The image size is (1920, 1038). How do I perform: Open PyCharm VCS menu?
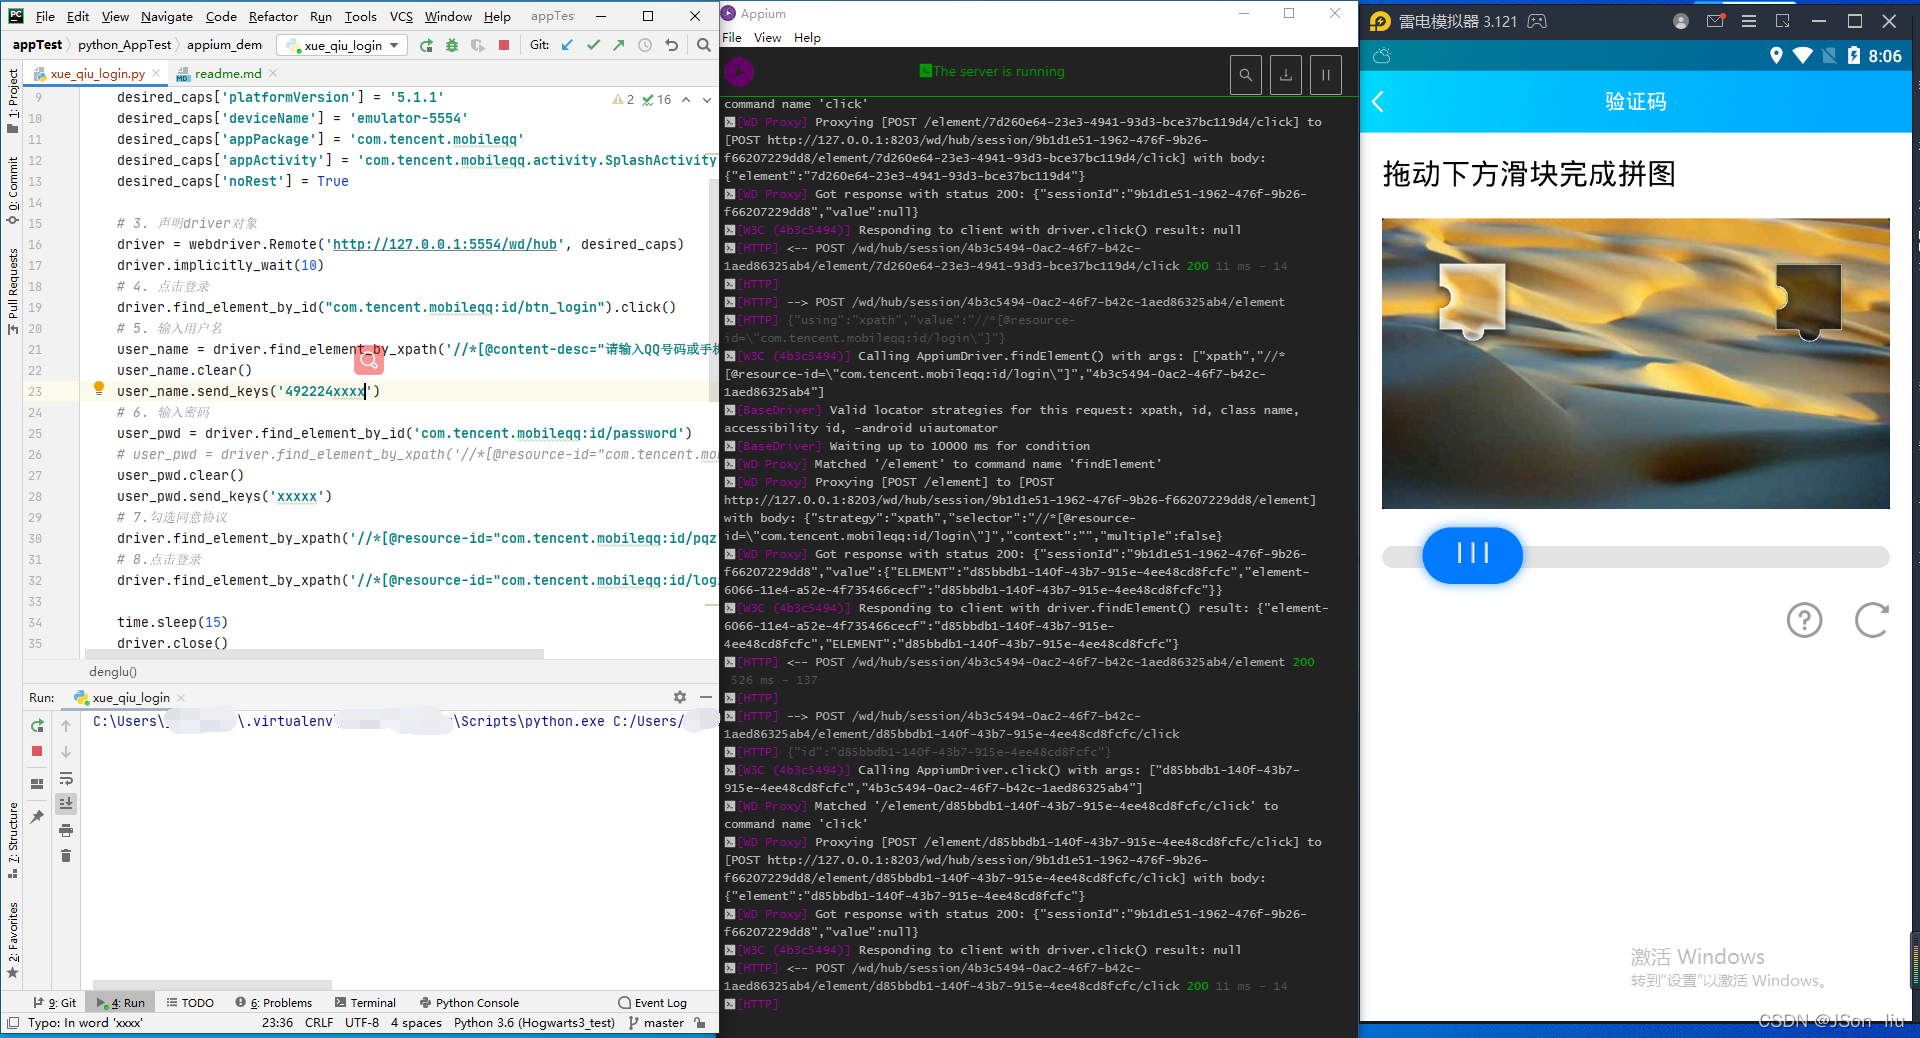[401, 17]
